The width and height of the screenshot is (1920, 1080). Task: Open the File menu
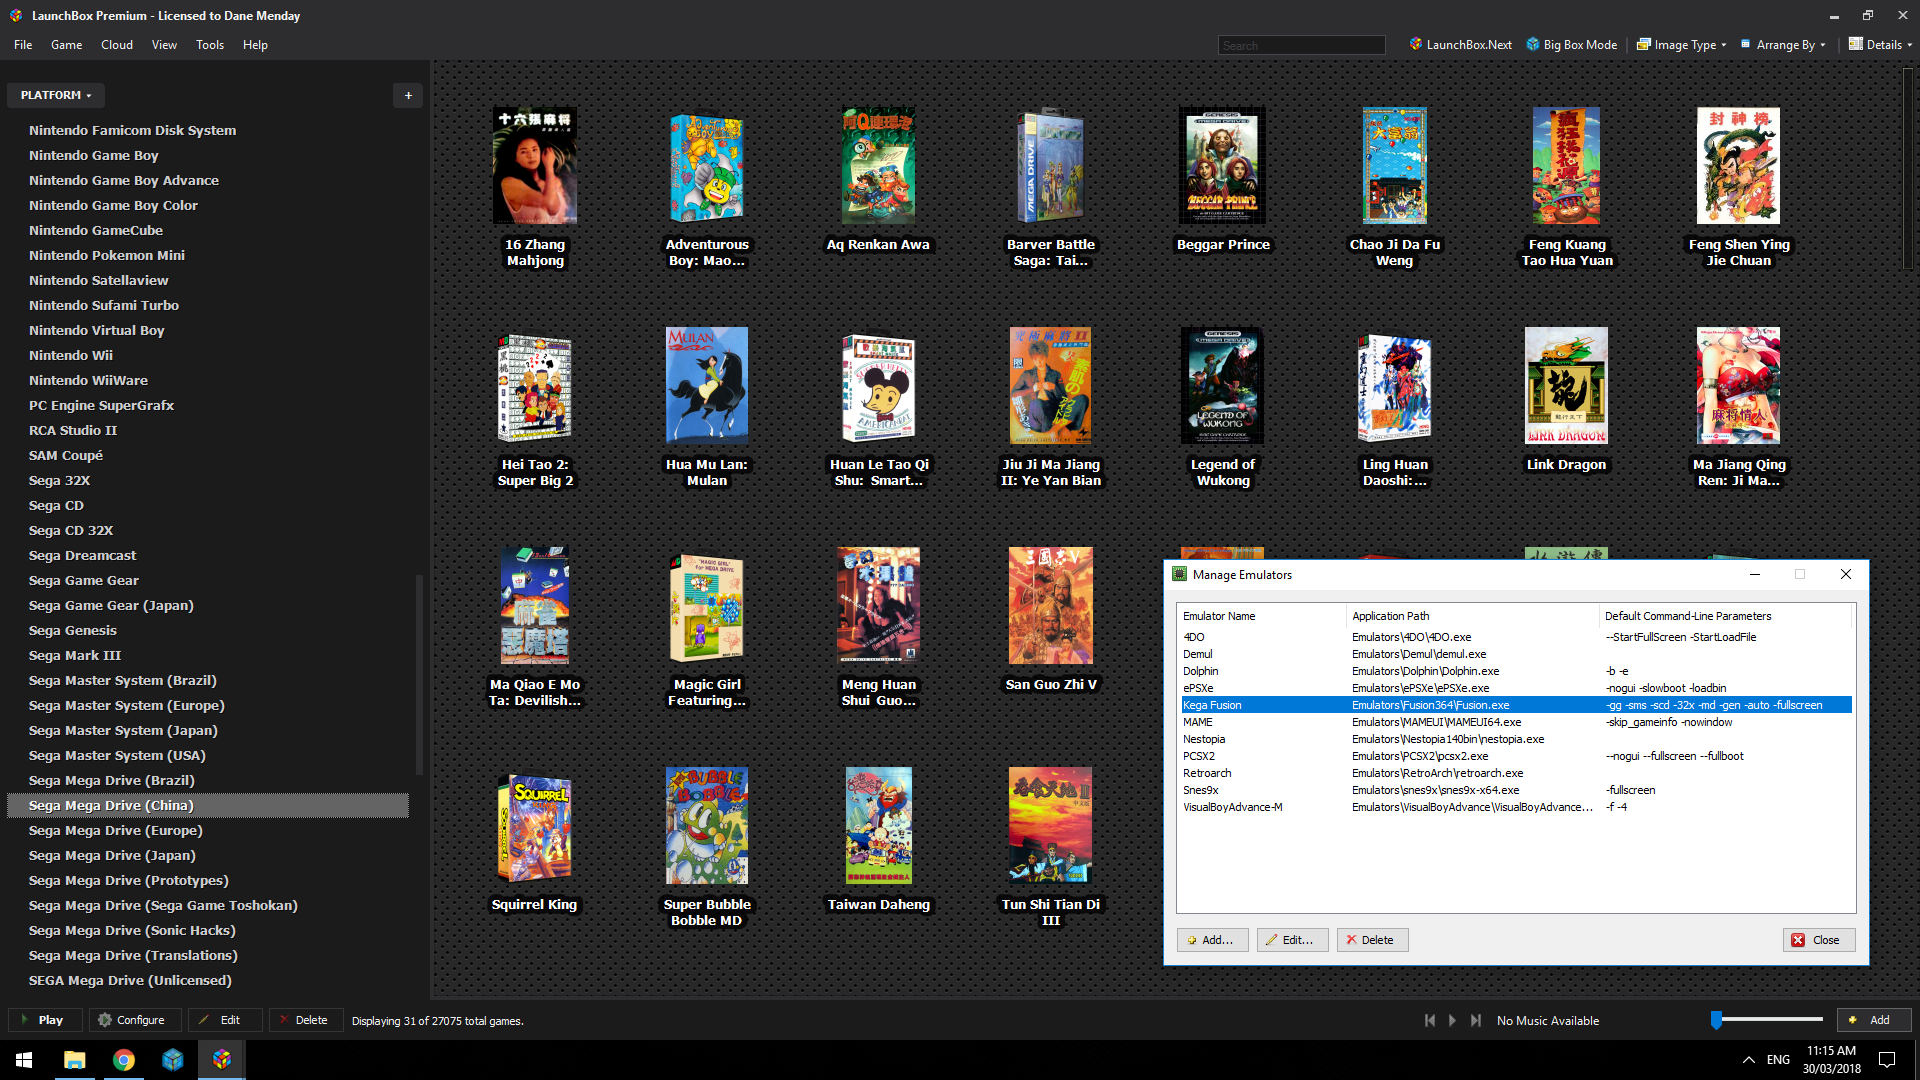click(x=23, y=45)
